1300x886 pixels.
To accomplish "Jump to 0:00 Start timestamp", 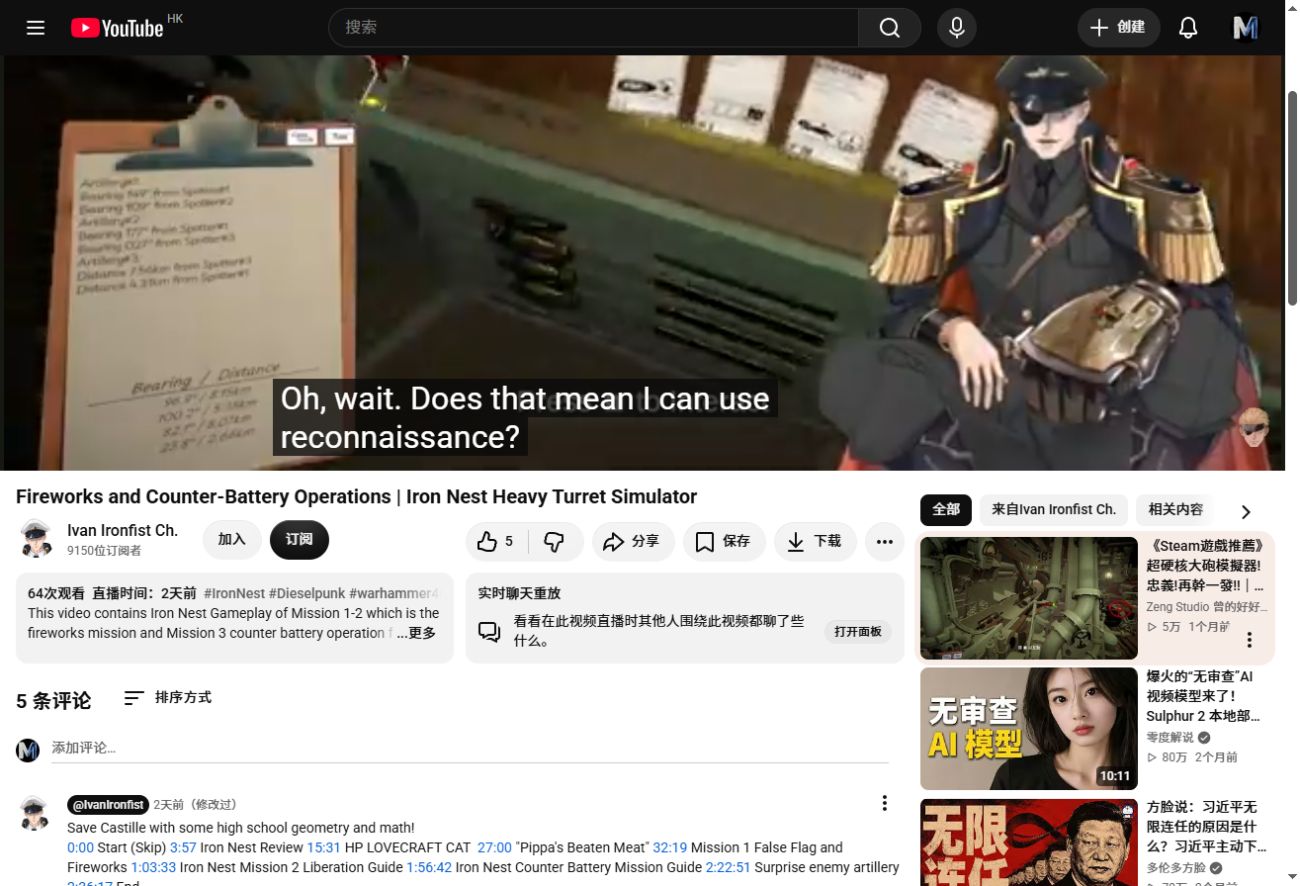I will pyautogui.click(x=80, y=847).
